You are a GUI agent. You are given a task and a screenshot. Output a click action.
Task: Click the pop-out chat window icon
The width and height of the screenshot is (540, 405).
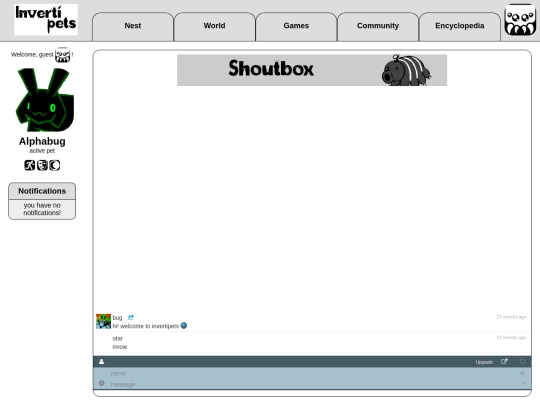(x=504, y=362)
